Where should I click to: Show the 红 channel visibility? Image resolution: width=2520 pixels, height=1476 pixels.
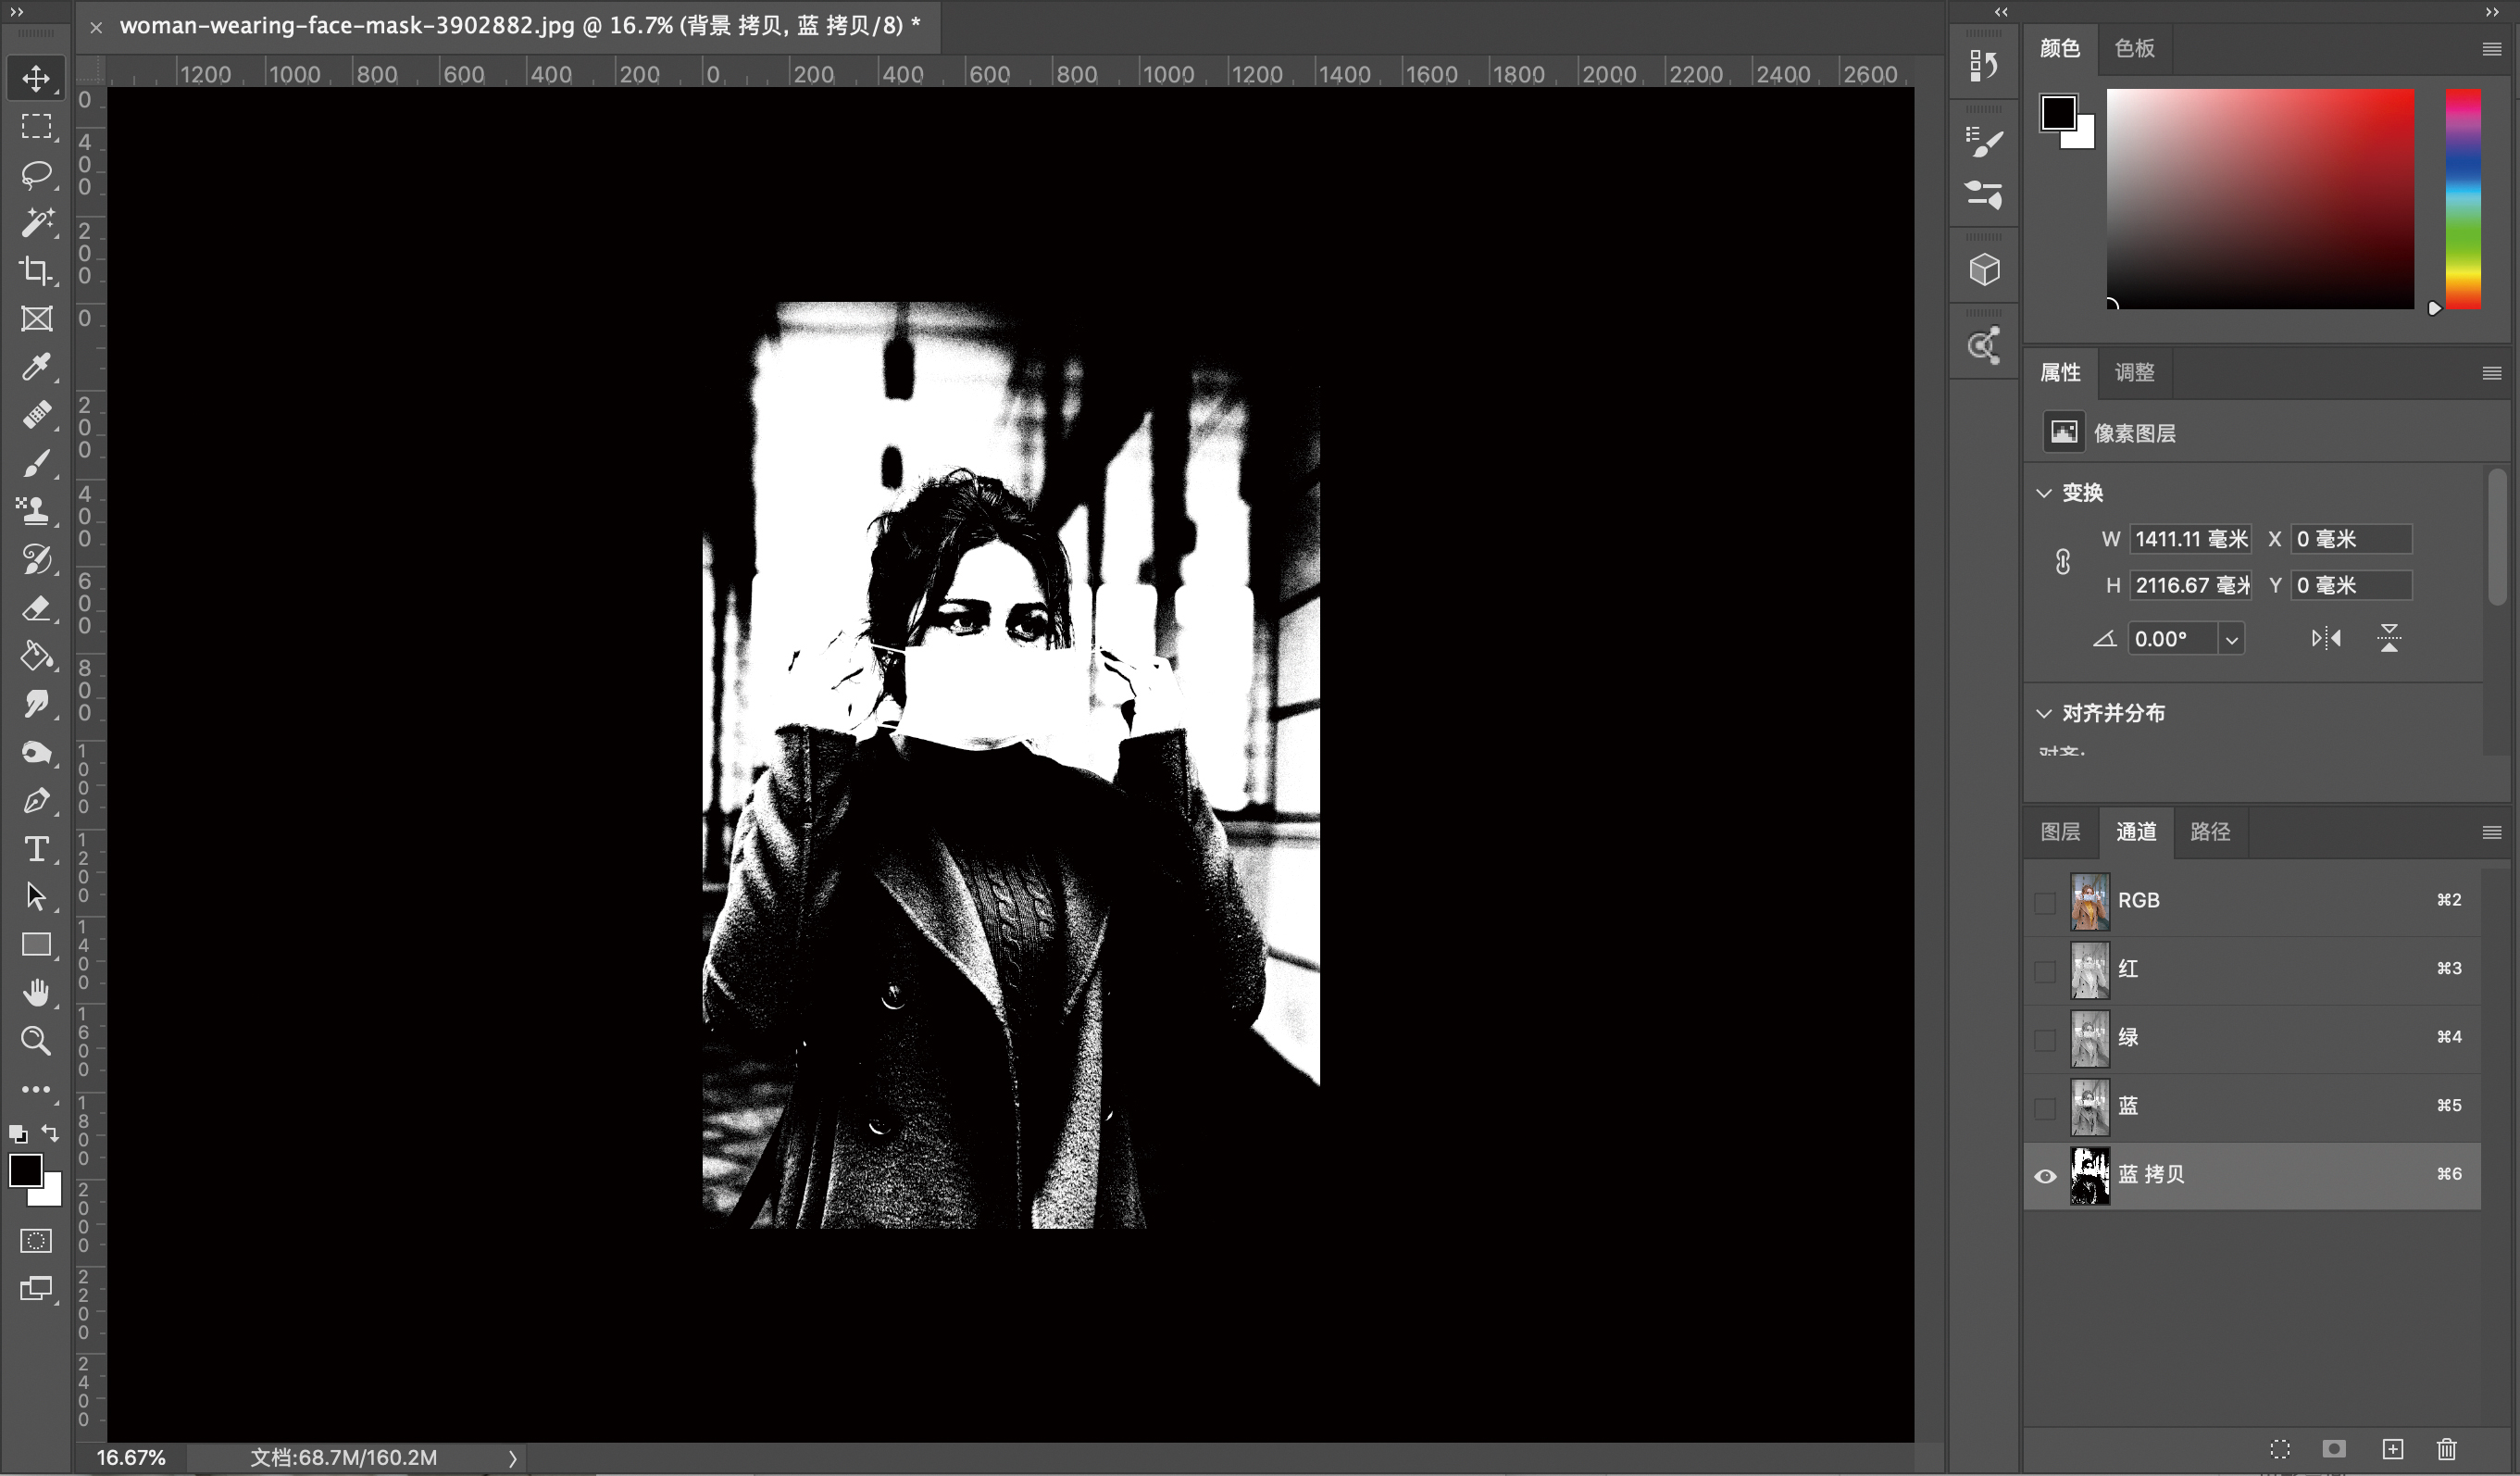tap(2045, 970)
